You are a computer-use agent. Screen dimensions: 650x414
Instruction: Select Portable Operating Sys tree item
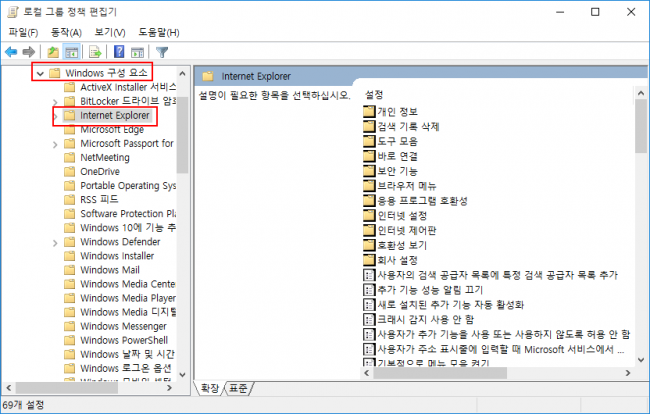120,186
